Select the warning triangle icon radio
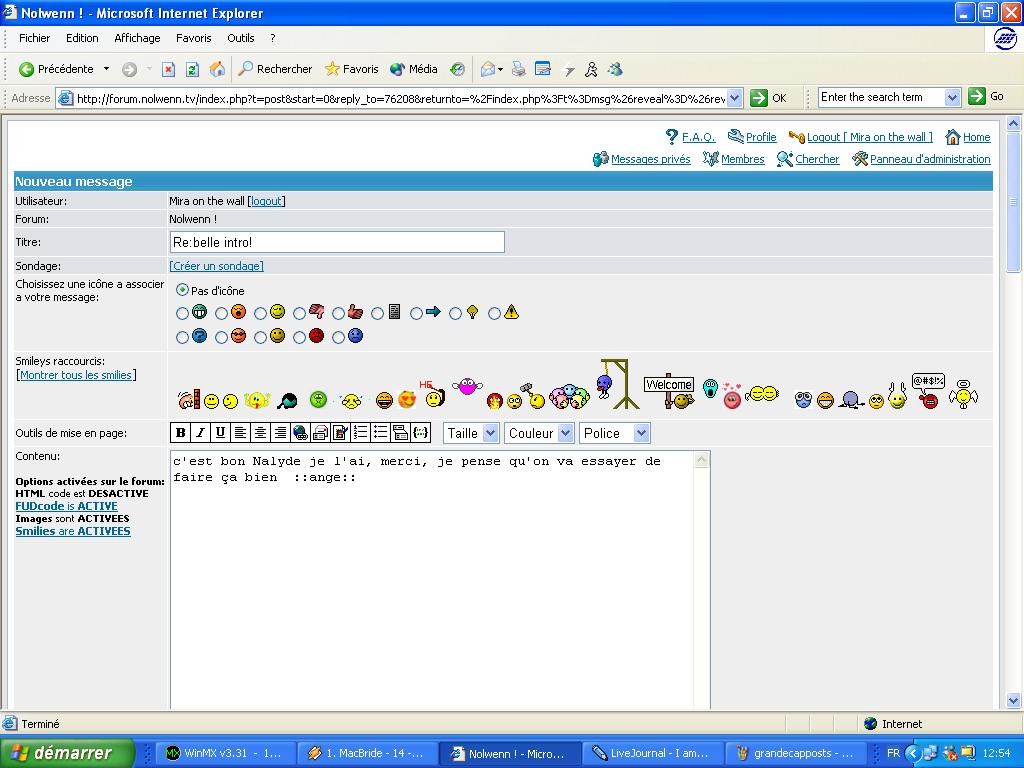 (494, 313)
